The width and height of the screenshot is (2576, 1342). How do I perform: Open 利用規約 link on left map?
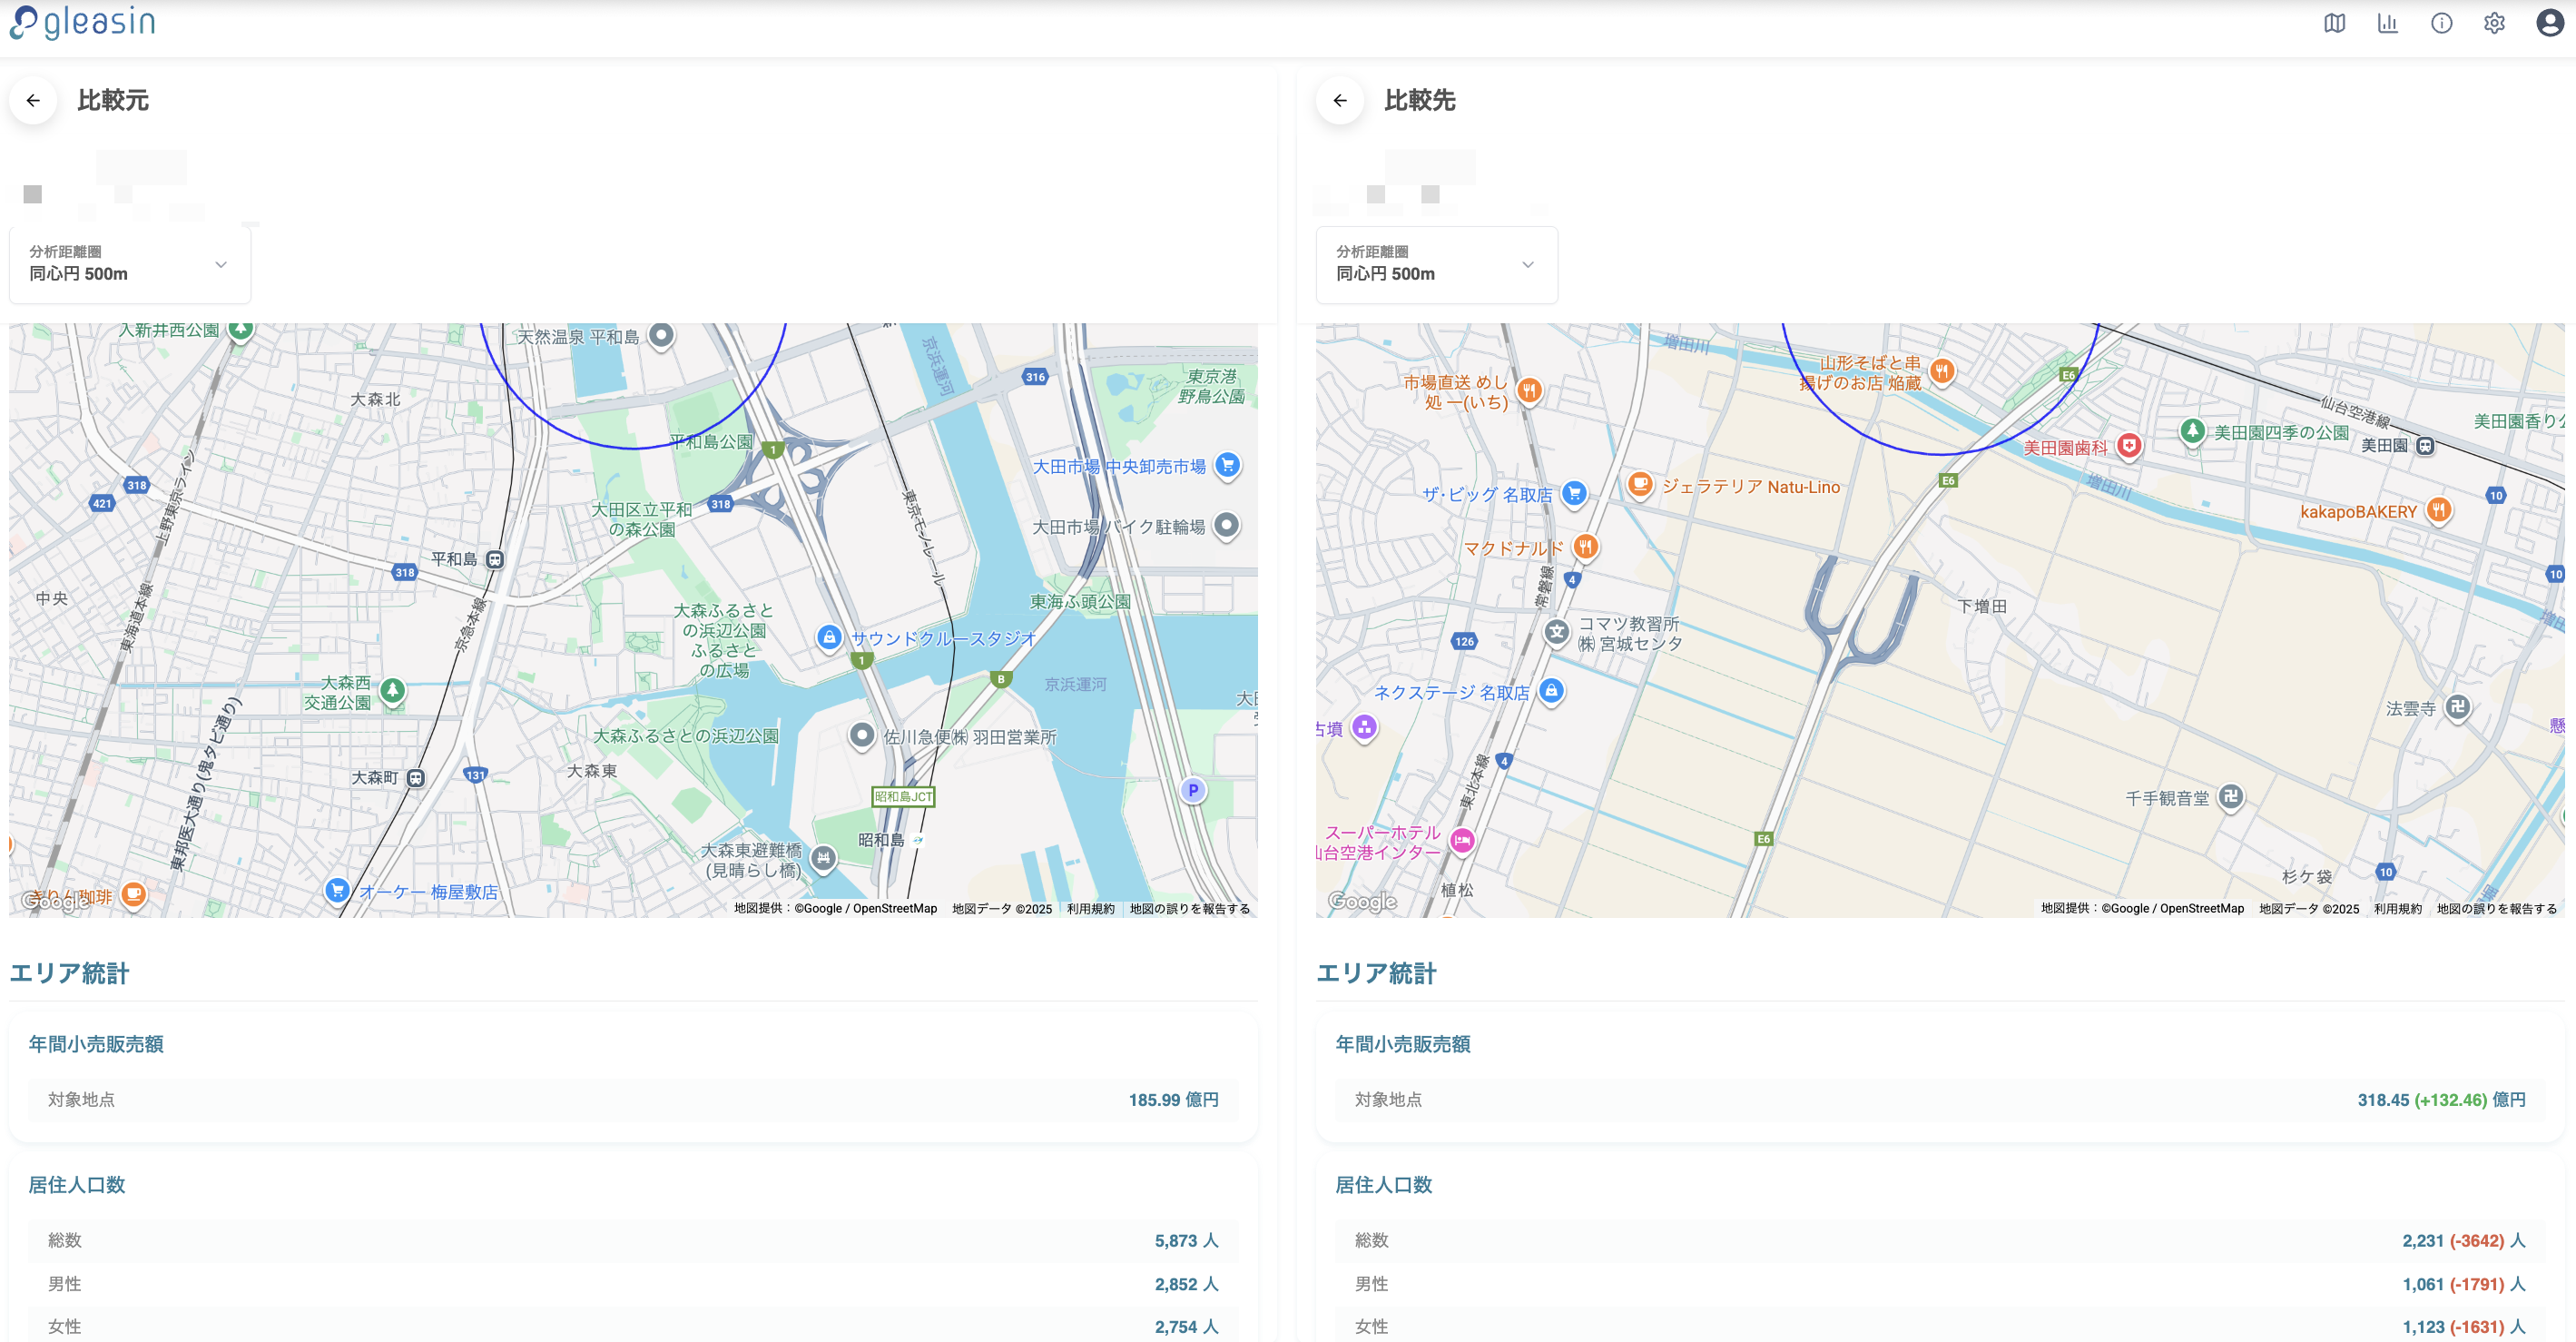point(1090,909)
